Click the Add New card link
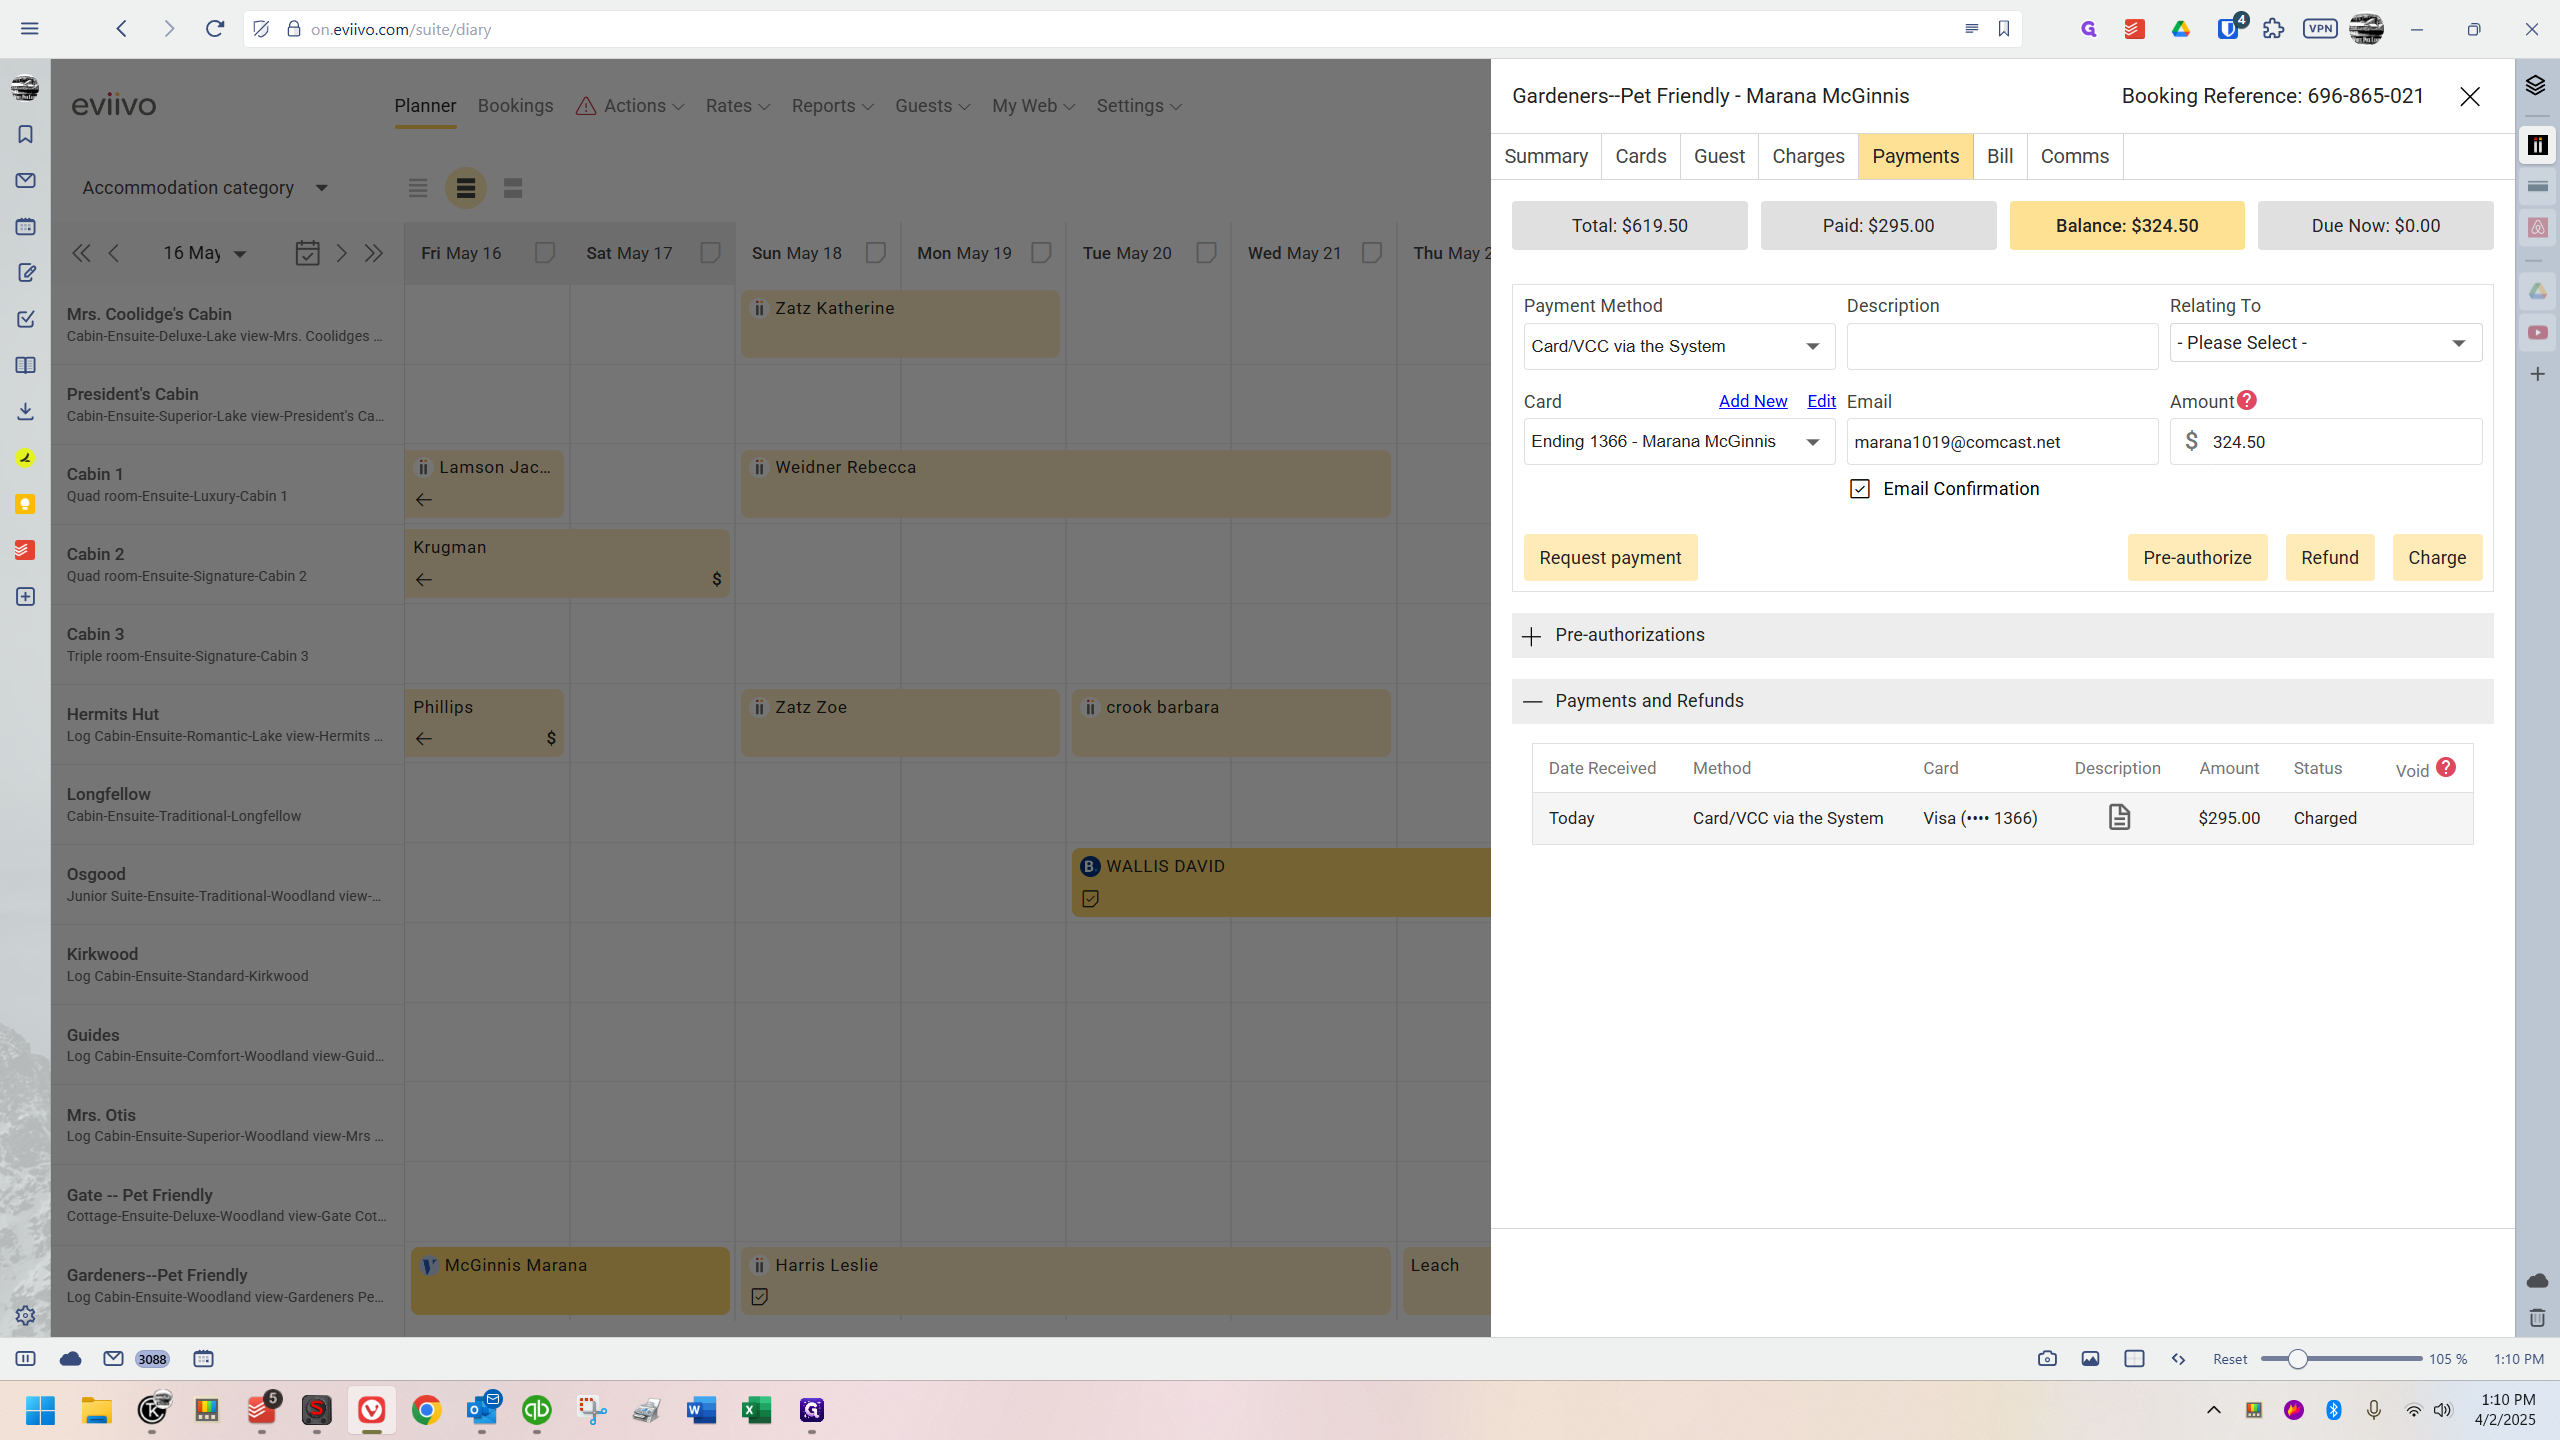 pos(1752,401)
